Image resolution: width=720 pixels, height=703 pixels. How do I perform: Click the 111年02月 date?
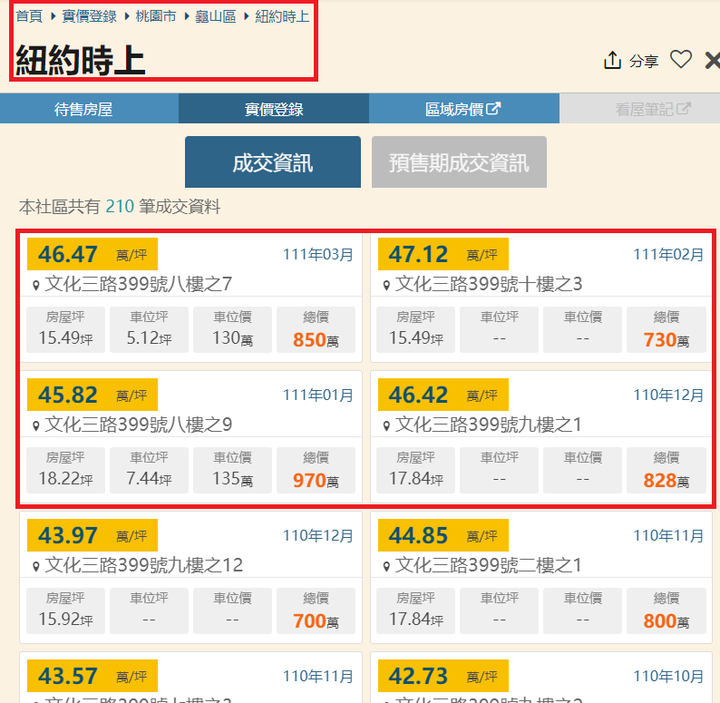tap(668, 254)
